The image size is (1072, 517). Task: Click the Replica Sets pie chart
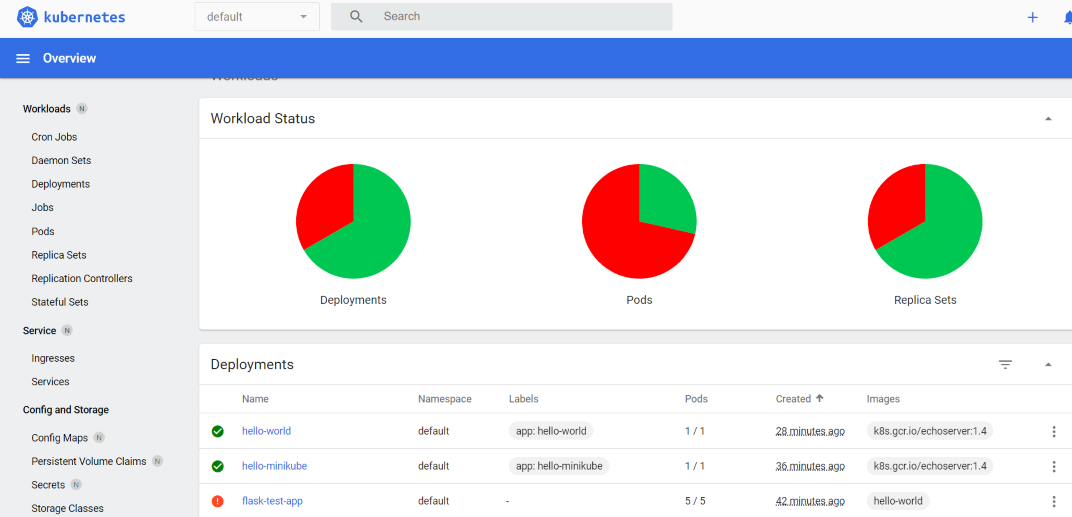925,221
